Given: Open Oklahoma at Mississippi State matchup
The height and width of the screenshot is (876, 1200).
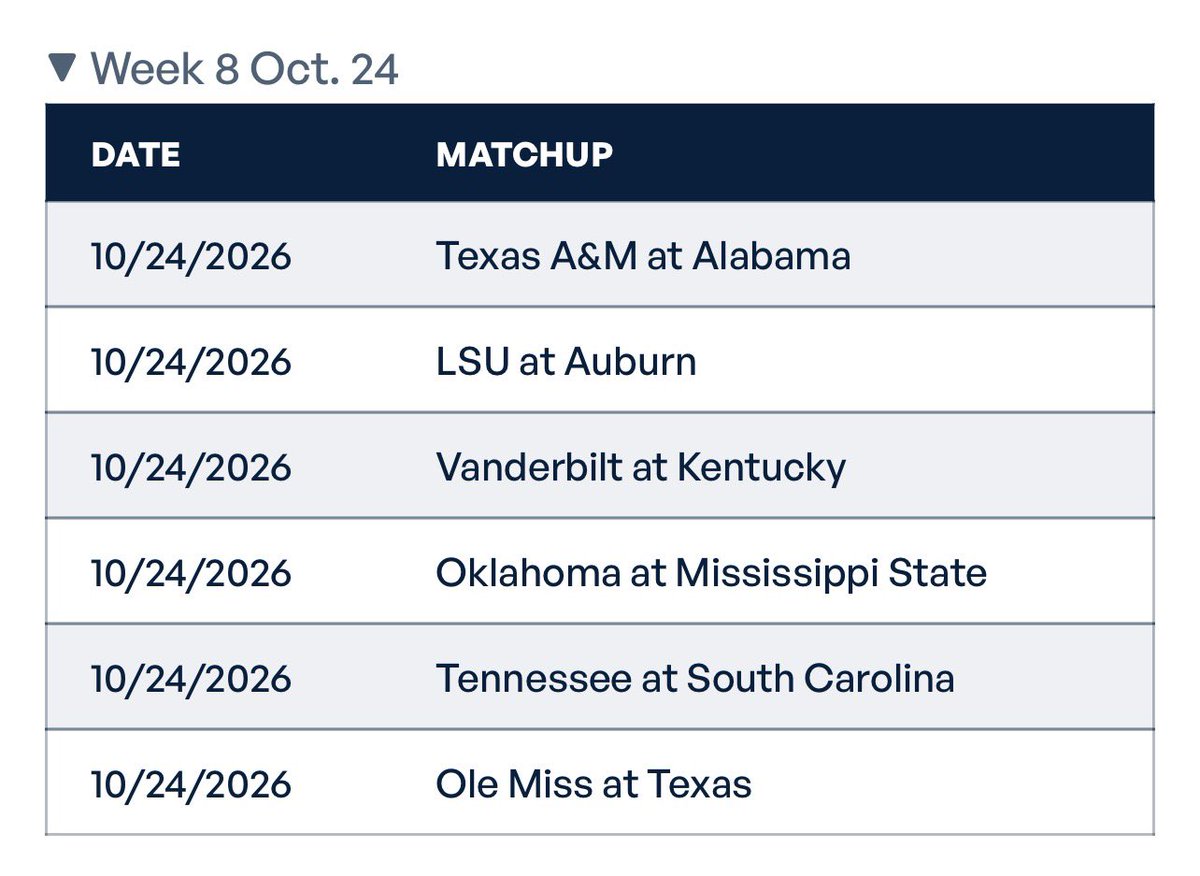Looking at the screenshot, I should click(711, 573).
